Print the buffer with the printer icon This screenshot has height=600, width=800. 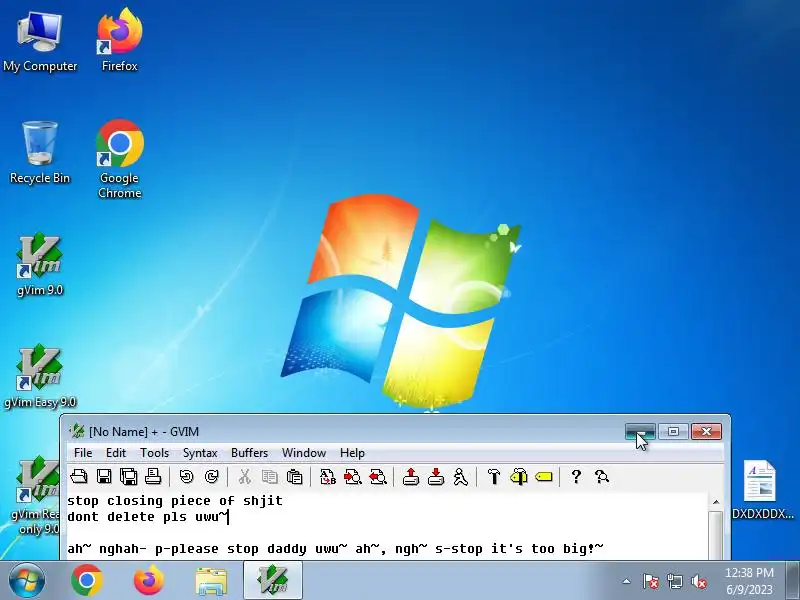pos(153,477)
